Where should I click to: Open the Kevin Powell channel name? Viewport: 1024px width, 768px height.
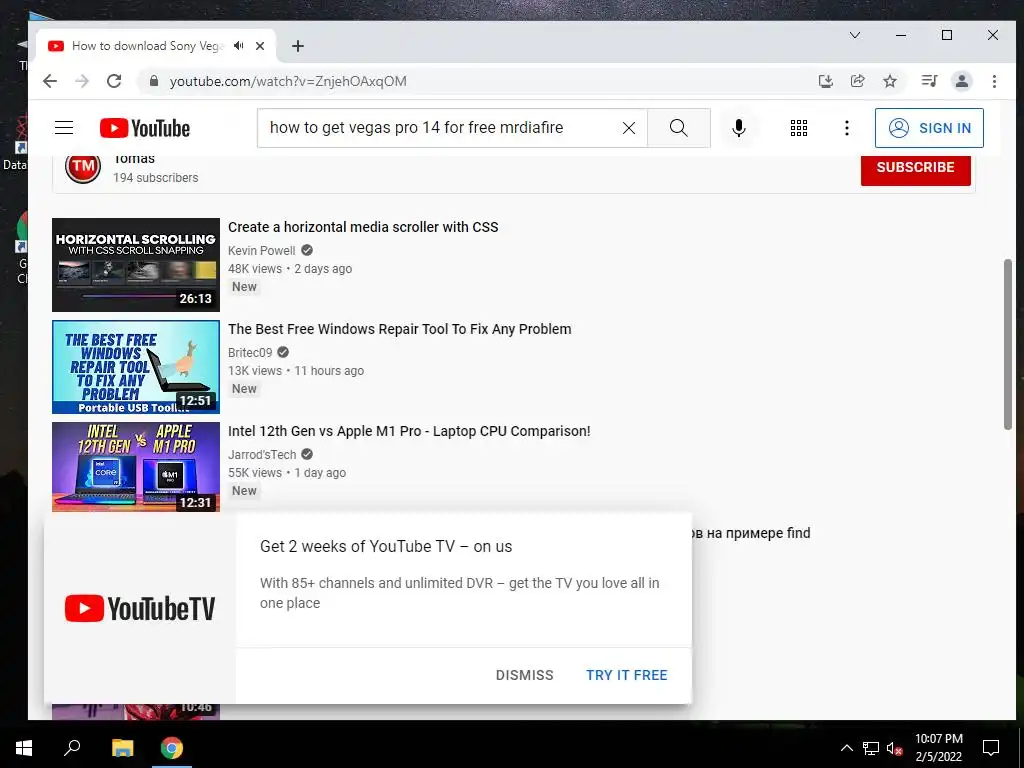[261, 251]
